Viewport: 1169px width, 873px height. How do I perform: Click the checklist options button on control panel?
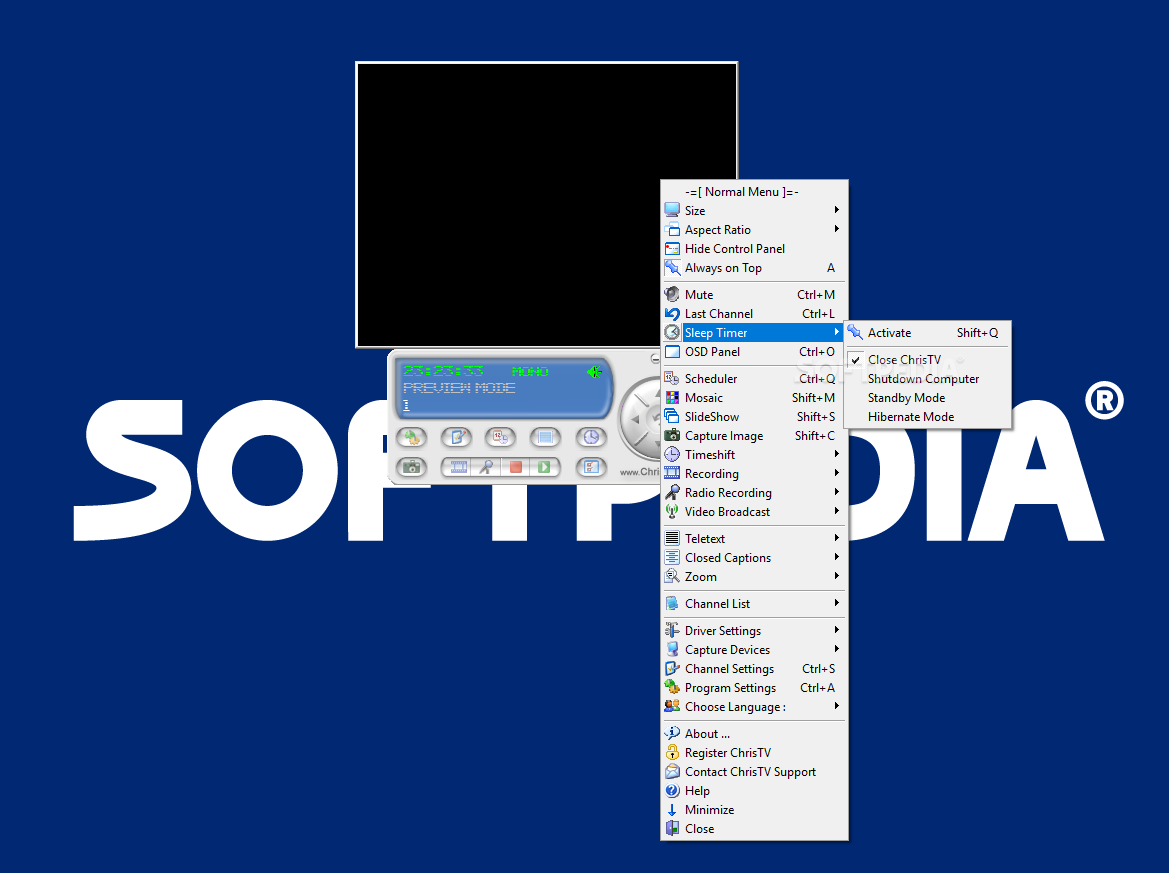[590, 467]
